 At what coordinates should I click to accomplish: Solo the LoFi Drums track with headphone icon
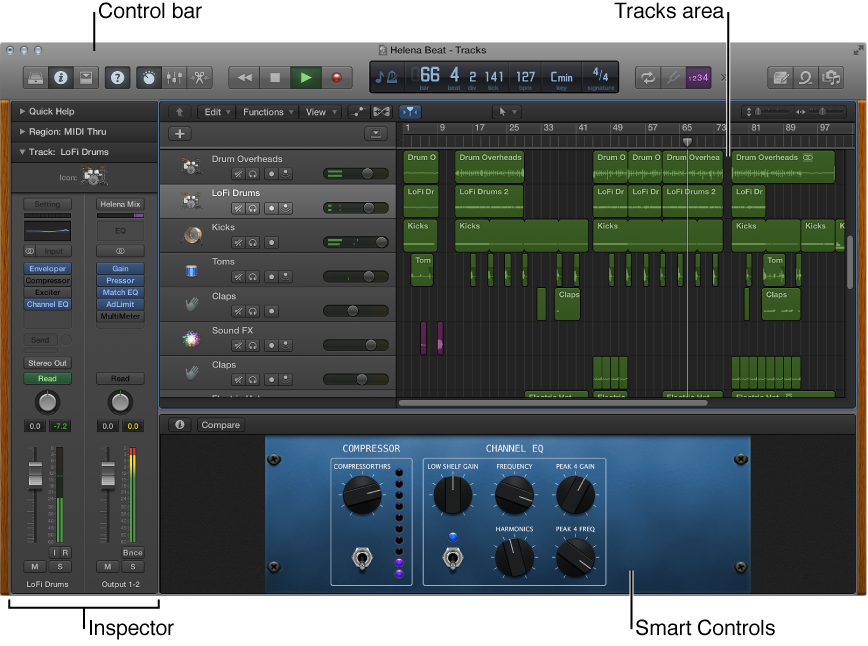pyautogui.click(x=251, y=207)
